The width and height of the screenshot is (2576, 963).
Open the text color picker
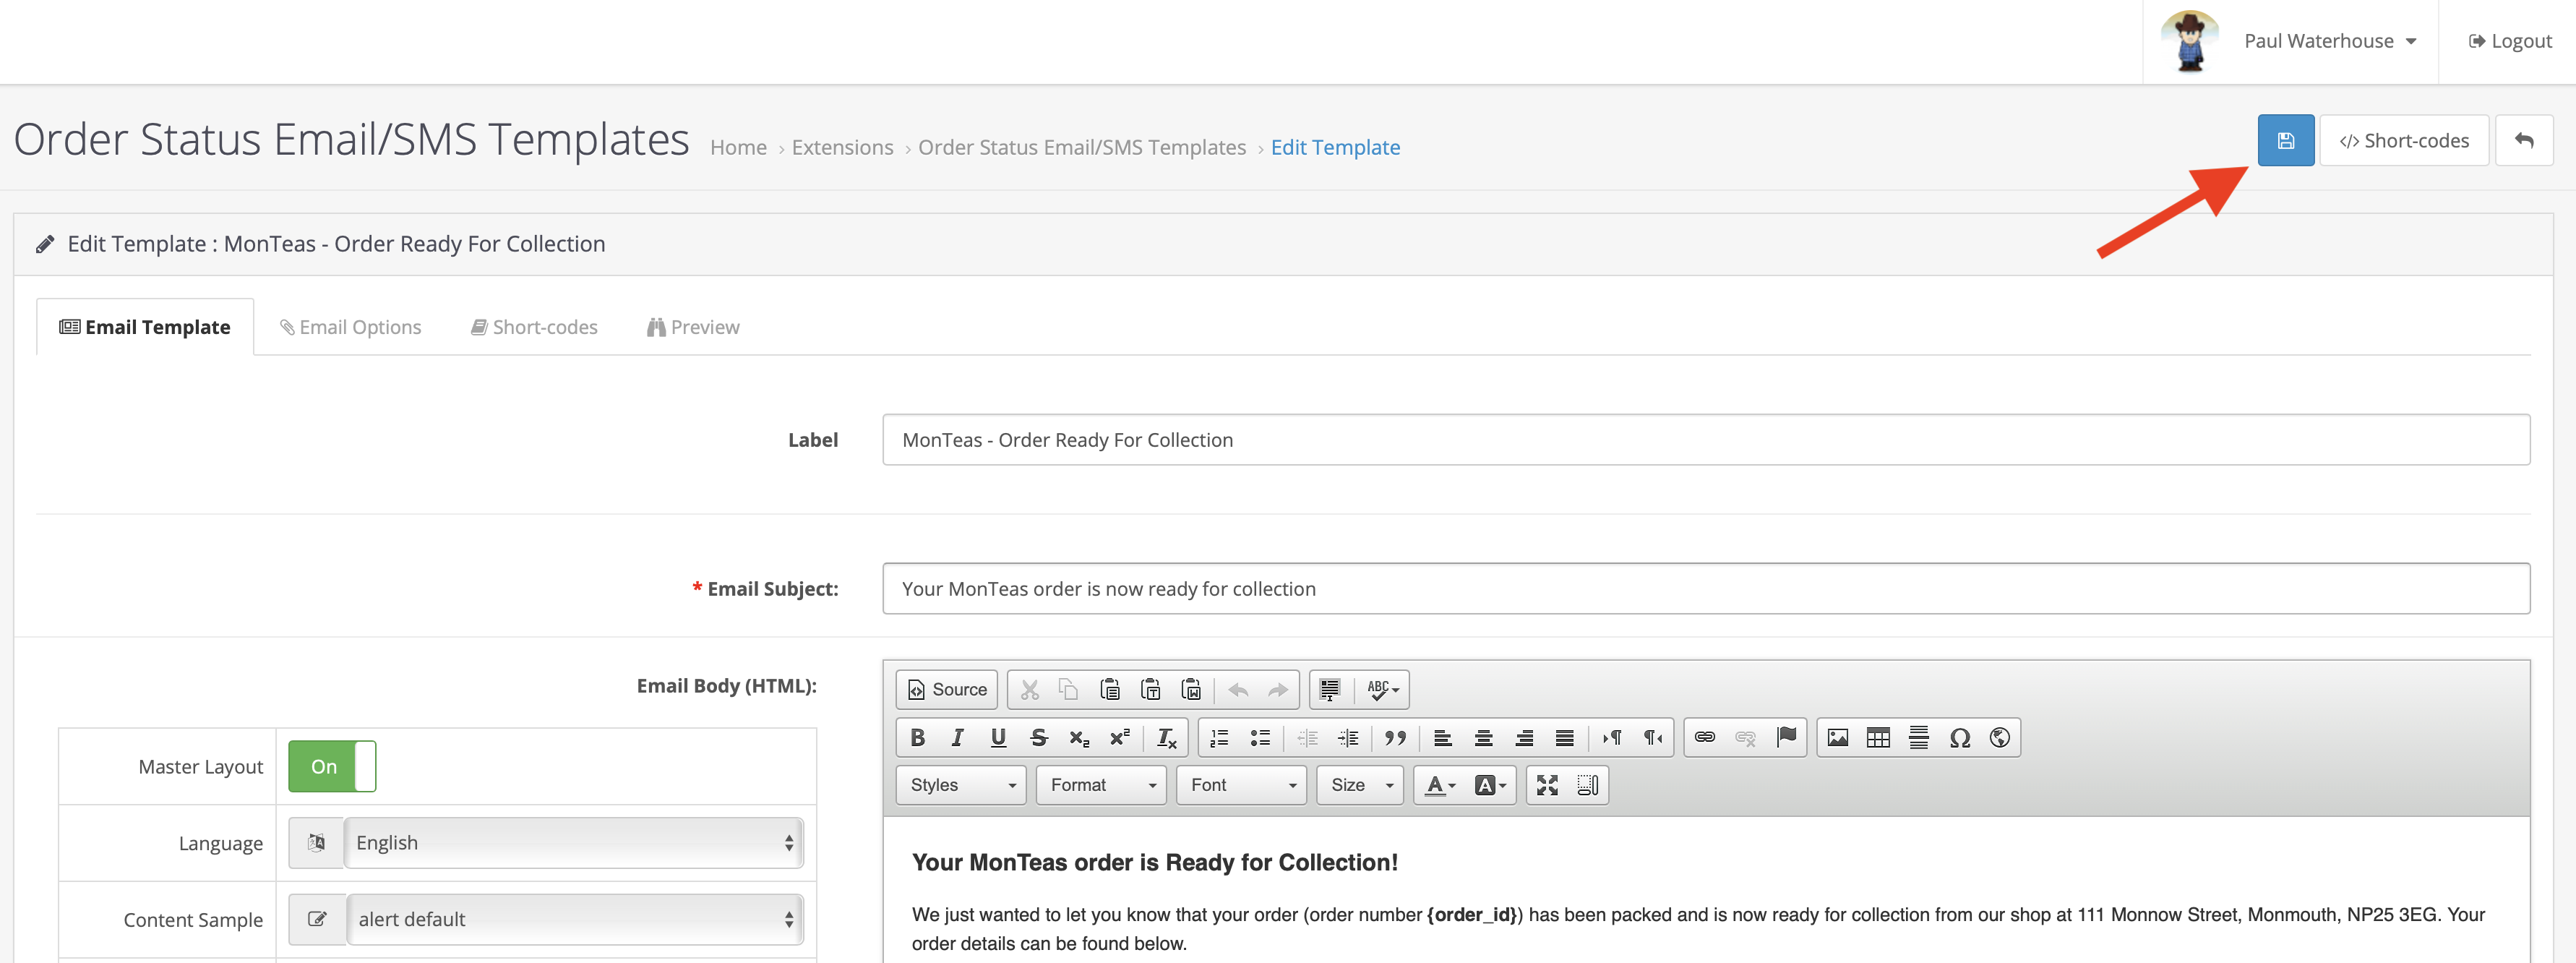click(1439, 786)
